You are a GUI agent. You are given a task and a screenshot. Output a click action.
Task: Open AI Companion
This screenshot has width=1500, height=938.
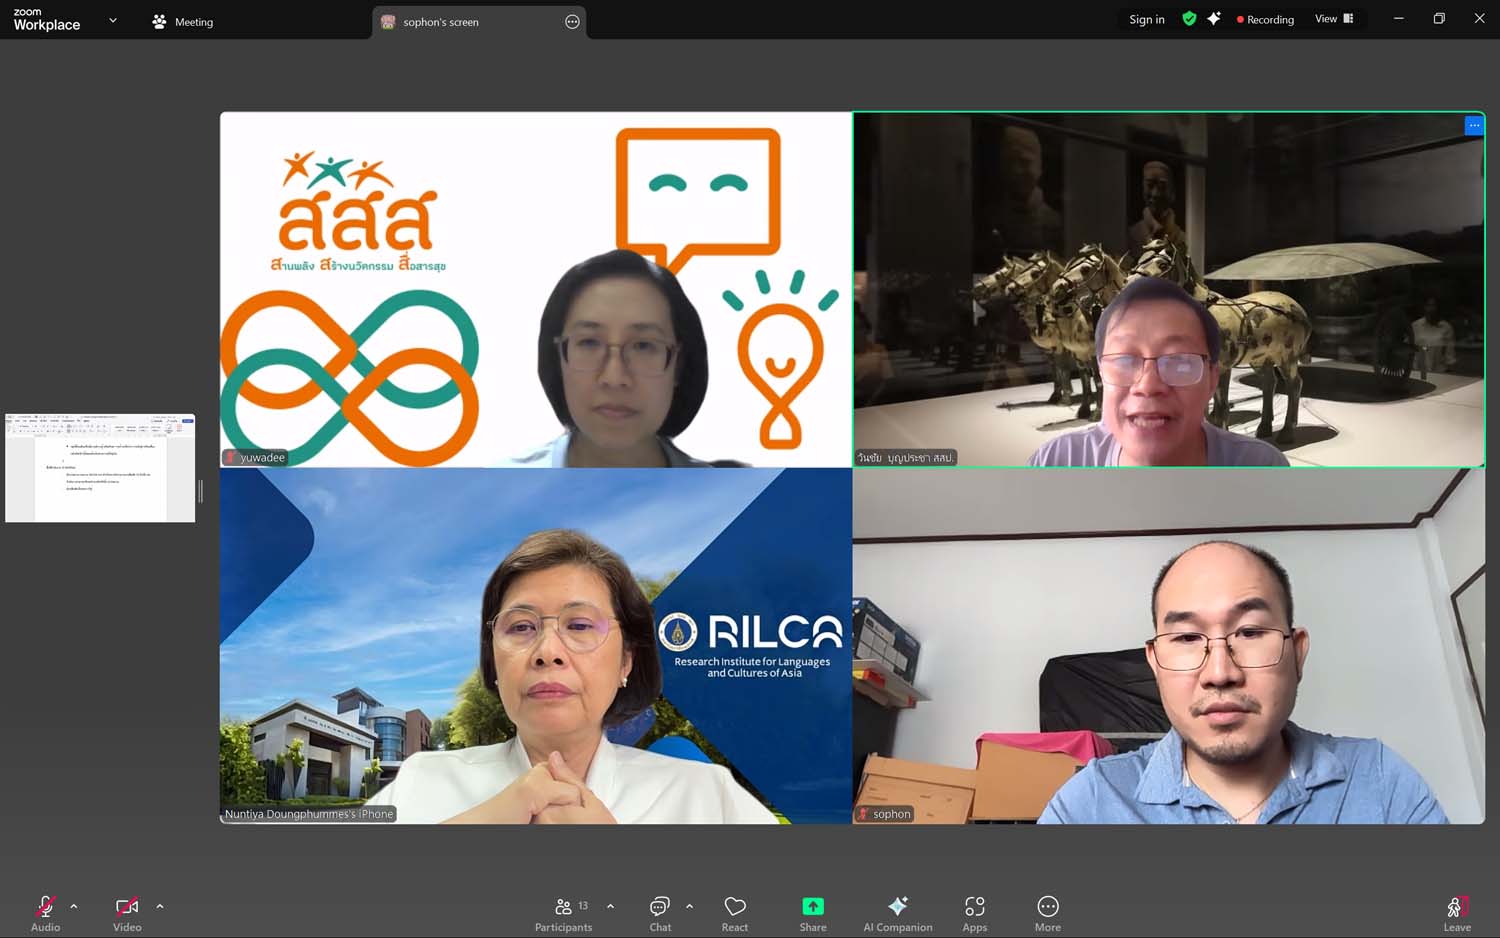pyautogui.click(x=897, y=911)
